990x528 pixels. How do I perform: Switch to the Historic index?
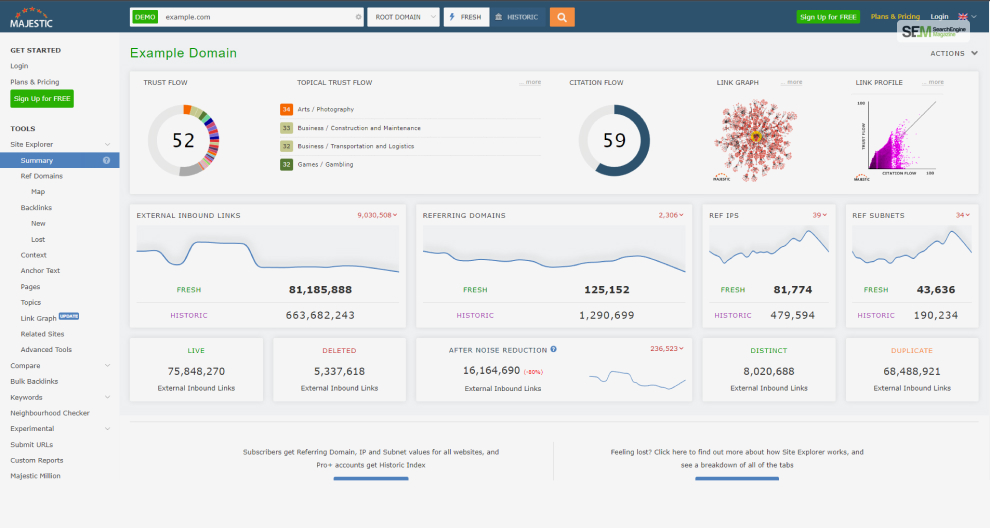(518, 17)
